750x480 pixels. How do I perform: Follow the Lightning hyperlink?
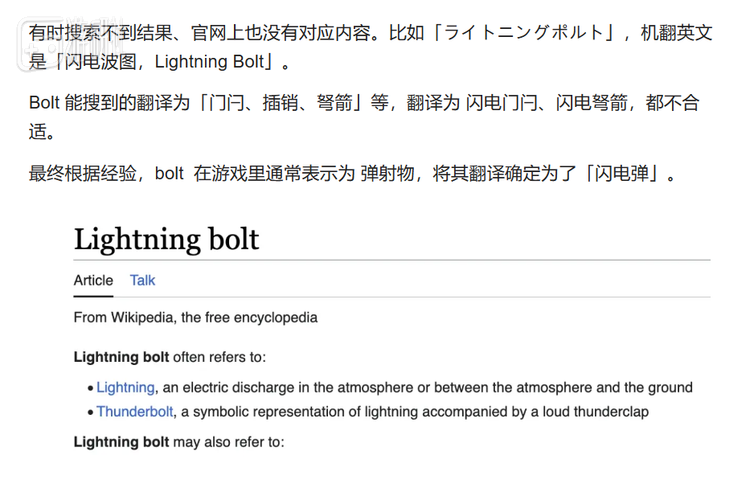(125, 387)
